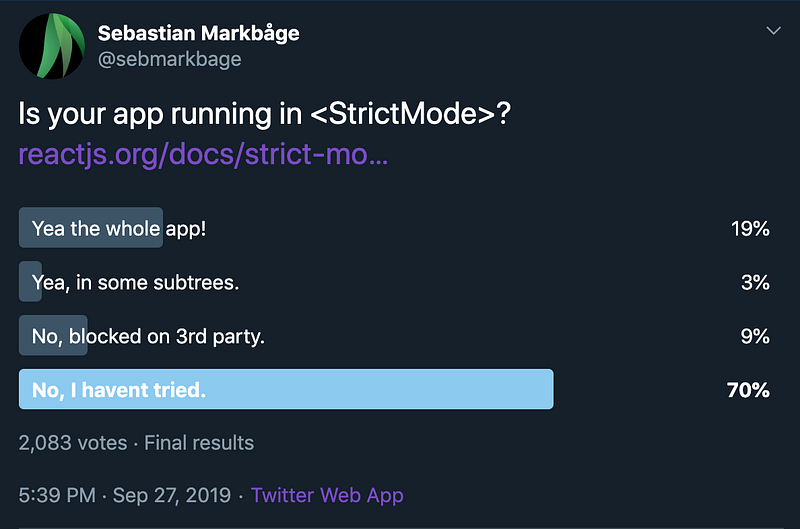Viewport: 800px width, 529px height.
Task: Open Sebastian Markbåge's profile avatar
Action: coord(52,46)
